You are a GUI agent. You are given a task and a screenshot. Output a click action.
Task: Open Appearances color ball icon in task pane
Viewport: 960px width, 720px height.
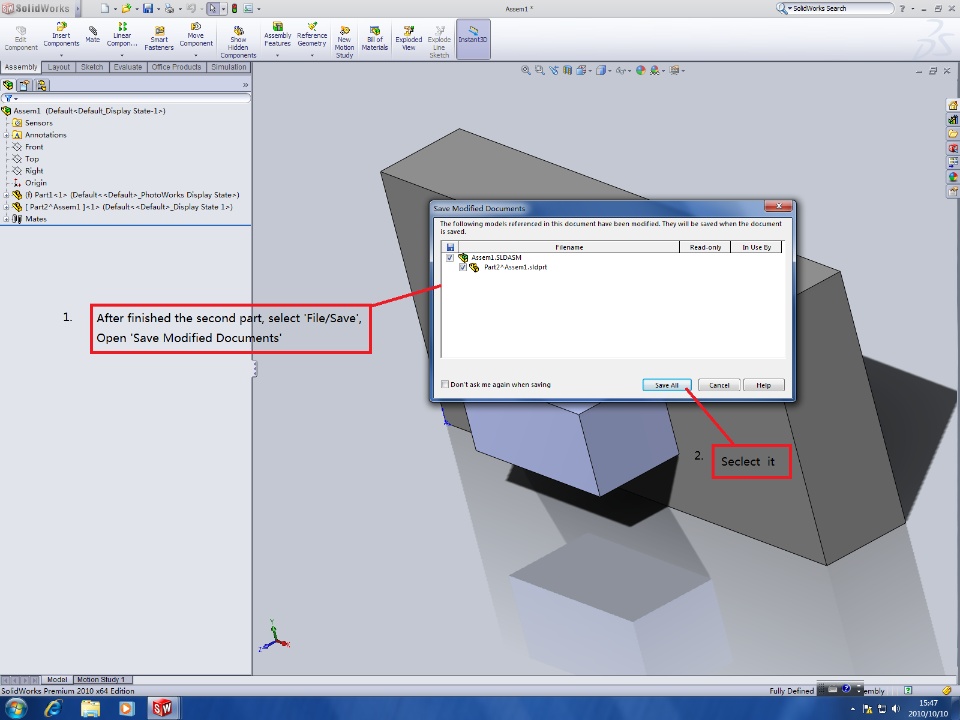(x=953, y=177)
